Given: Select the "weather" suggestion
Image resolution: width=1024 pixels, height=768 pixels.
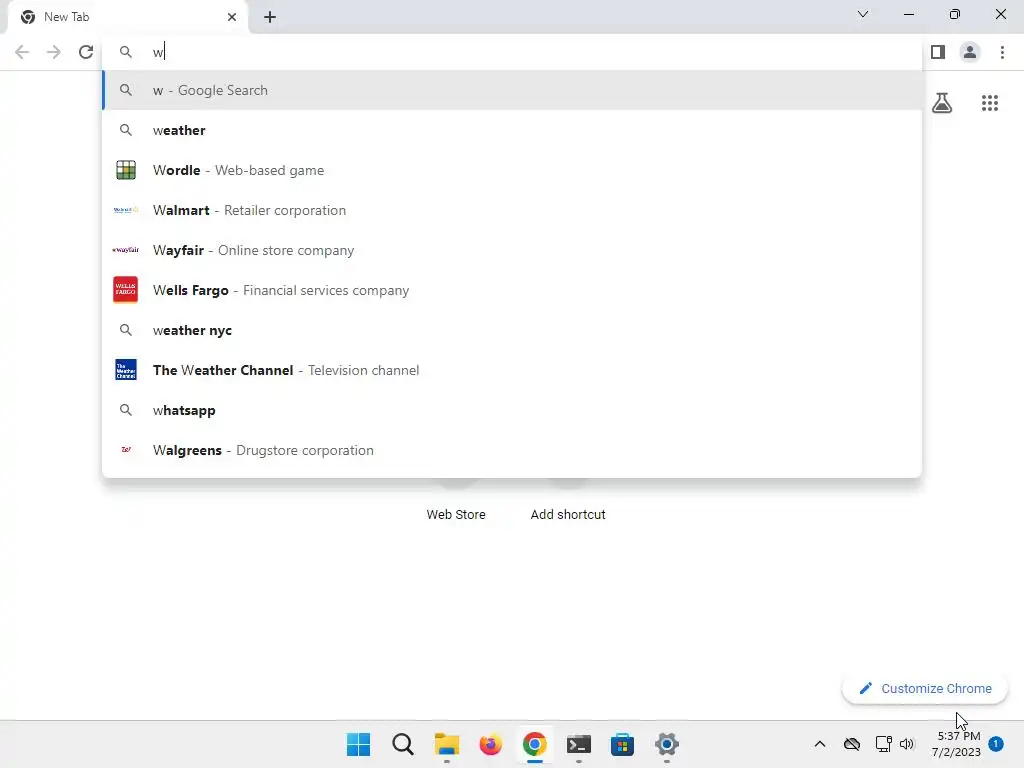Looking at the screenshot, I should coord(512,130).
